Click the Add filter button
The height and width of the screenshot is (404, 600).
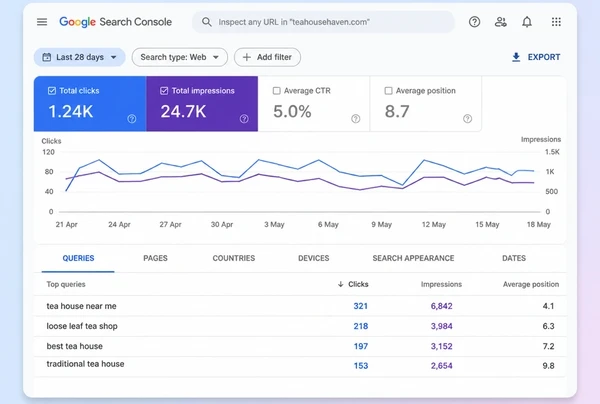point(267,57)
